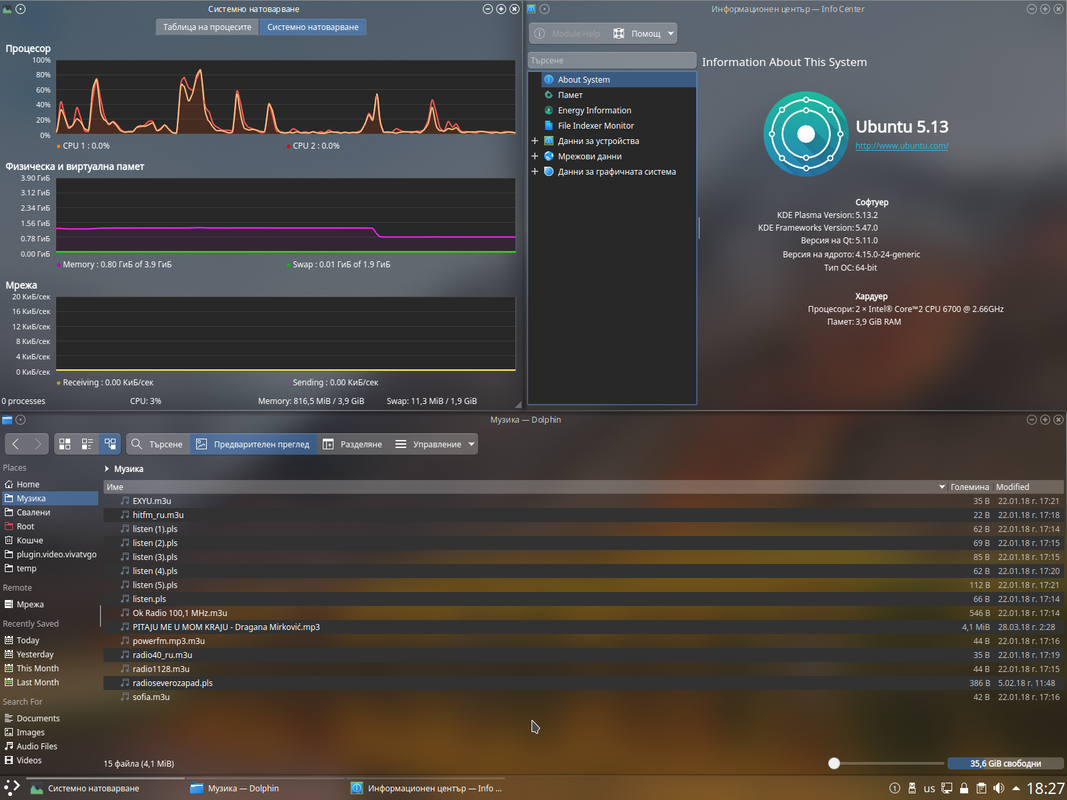Expand Мрежови данни tree node

click(x=535, y=156)
